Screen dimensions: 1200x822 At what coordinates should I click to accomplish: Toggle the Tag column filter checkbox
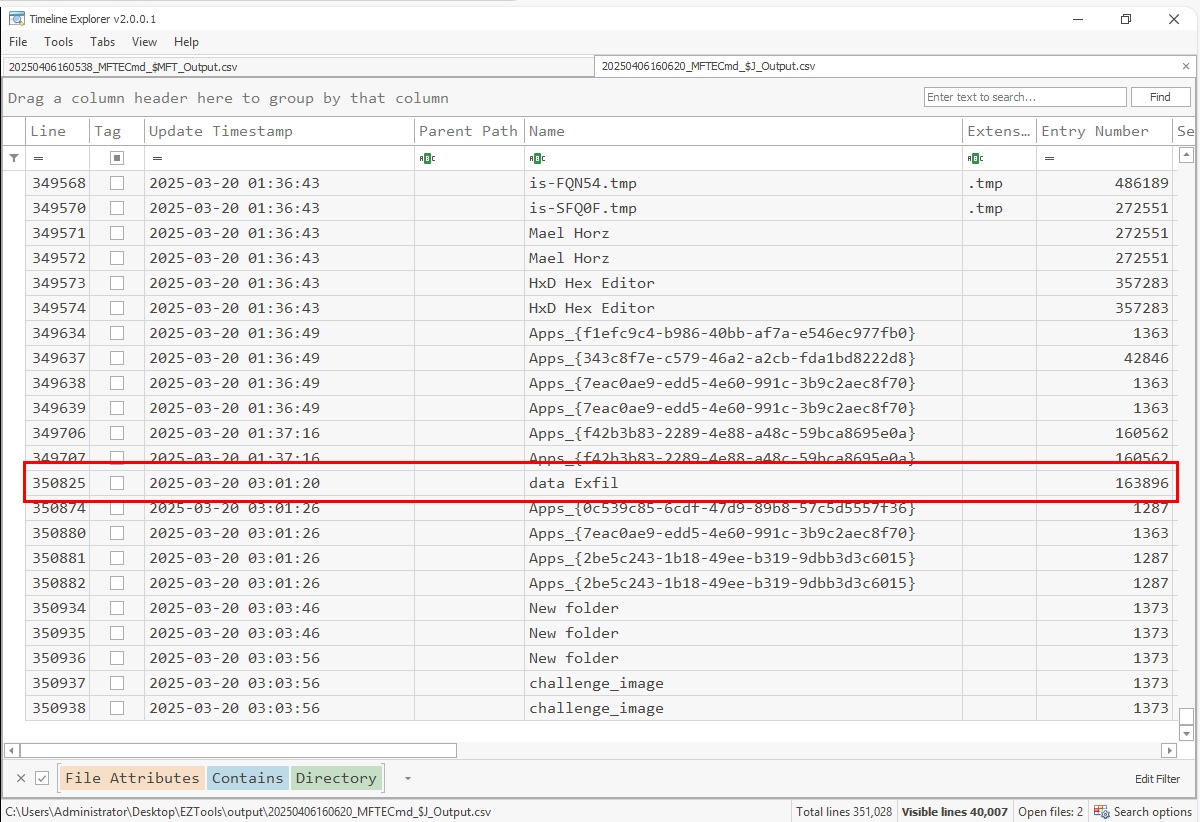[x=117, y=158]
